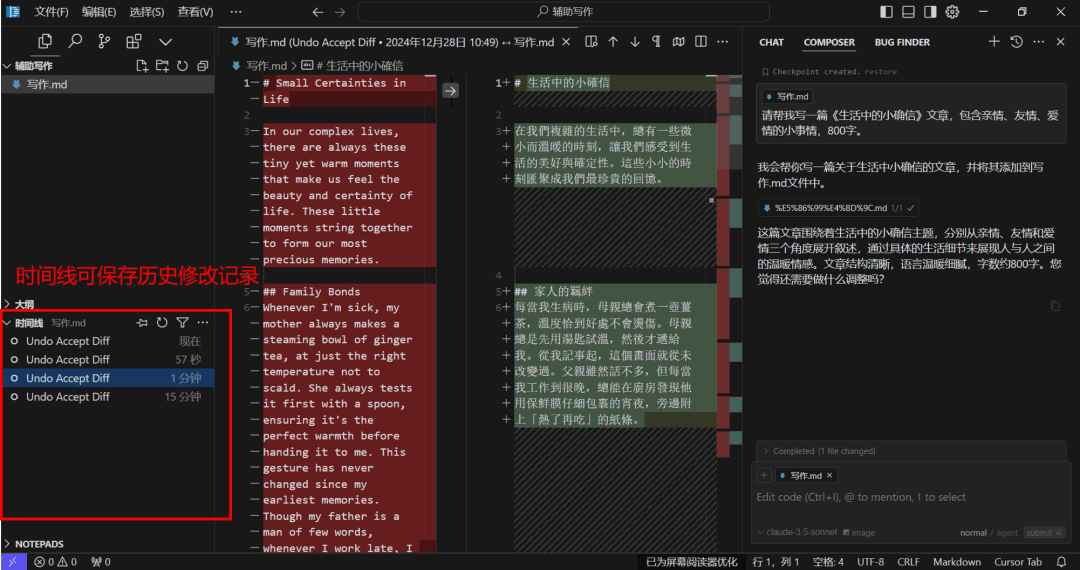Select the 15 分钟 Undo Accept Diff entry
Viewport: 1080px width, 570px height.
(x=108, y=397)
